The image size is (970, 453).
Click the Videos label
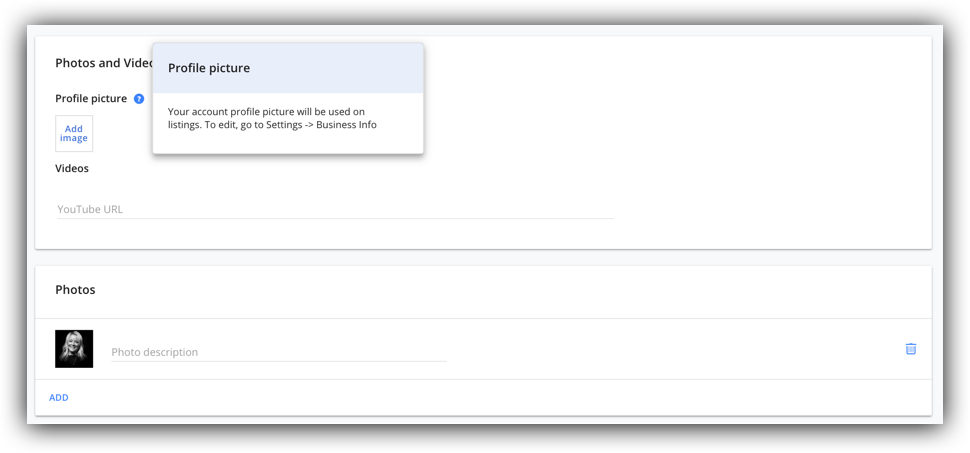72,168
